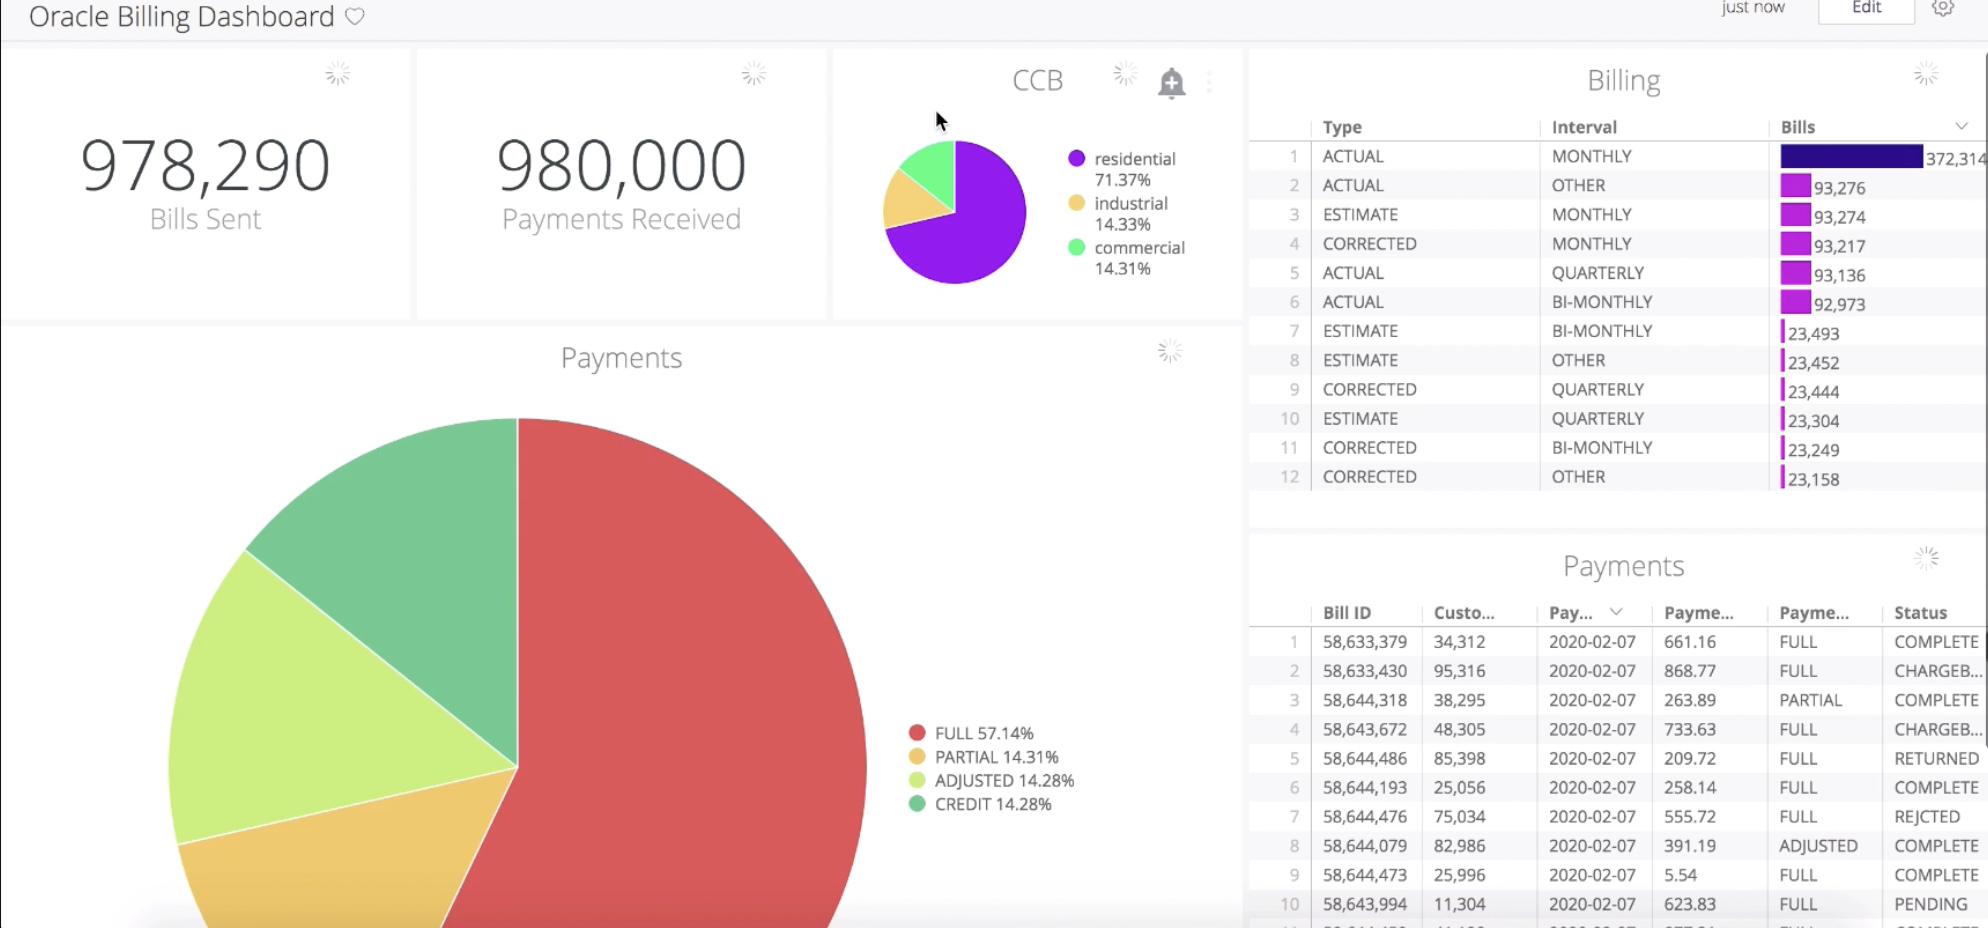
Task: Open the CCB tile three-dot menu
Action: click(x=1210, y=82)
